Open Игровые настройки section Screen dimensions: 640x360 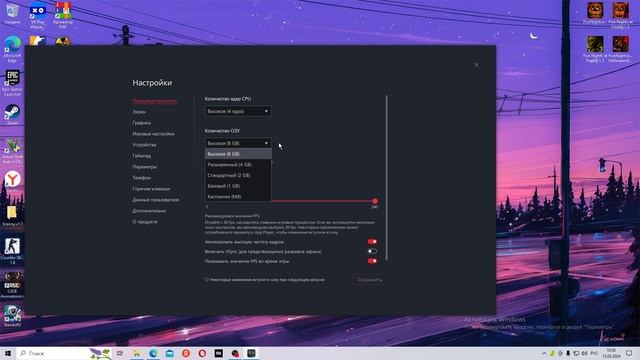pos(153,133)
